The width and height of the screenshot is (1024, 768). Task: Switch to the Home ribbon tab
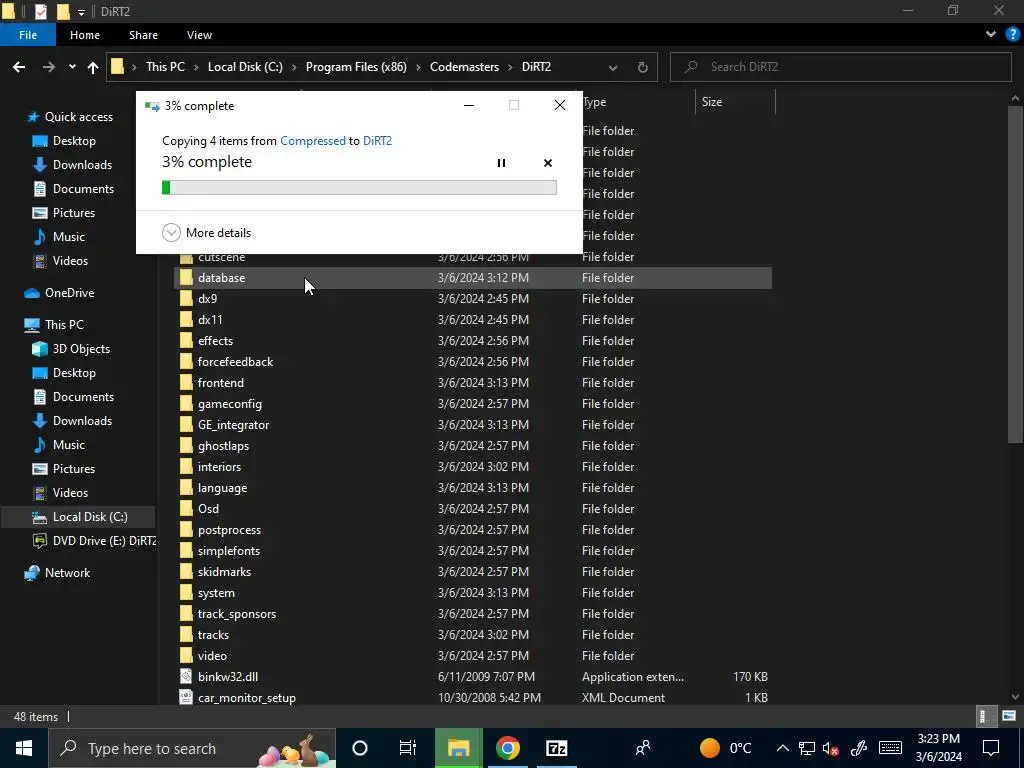click(x=85, y=35)
